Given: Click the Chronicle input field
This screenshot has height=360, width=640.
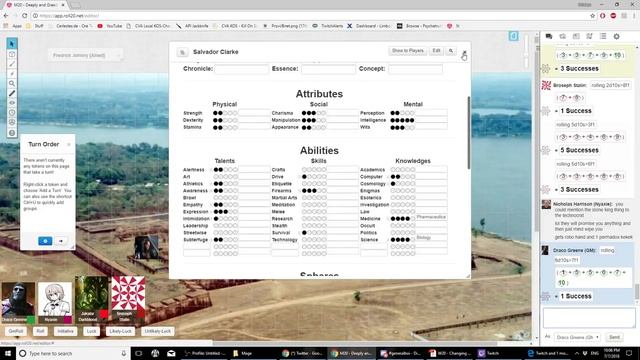Looking at the screenshot, I should pos(242,69).
